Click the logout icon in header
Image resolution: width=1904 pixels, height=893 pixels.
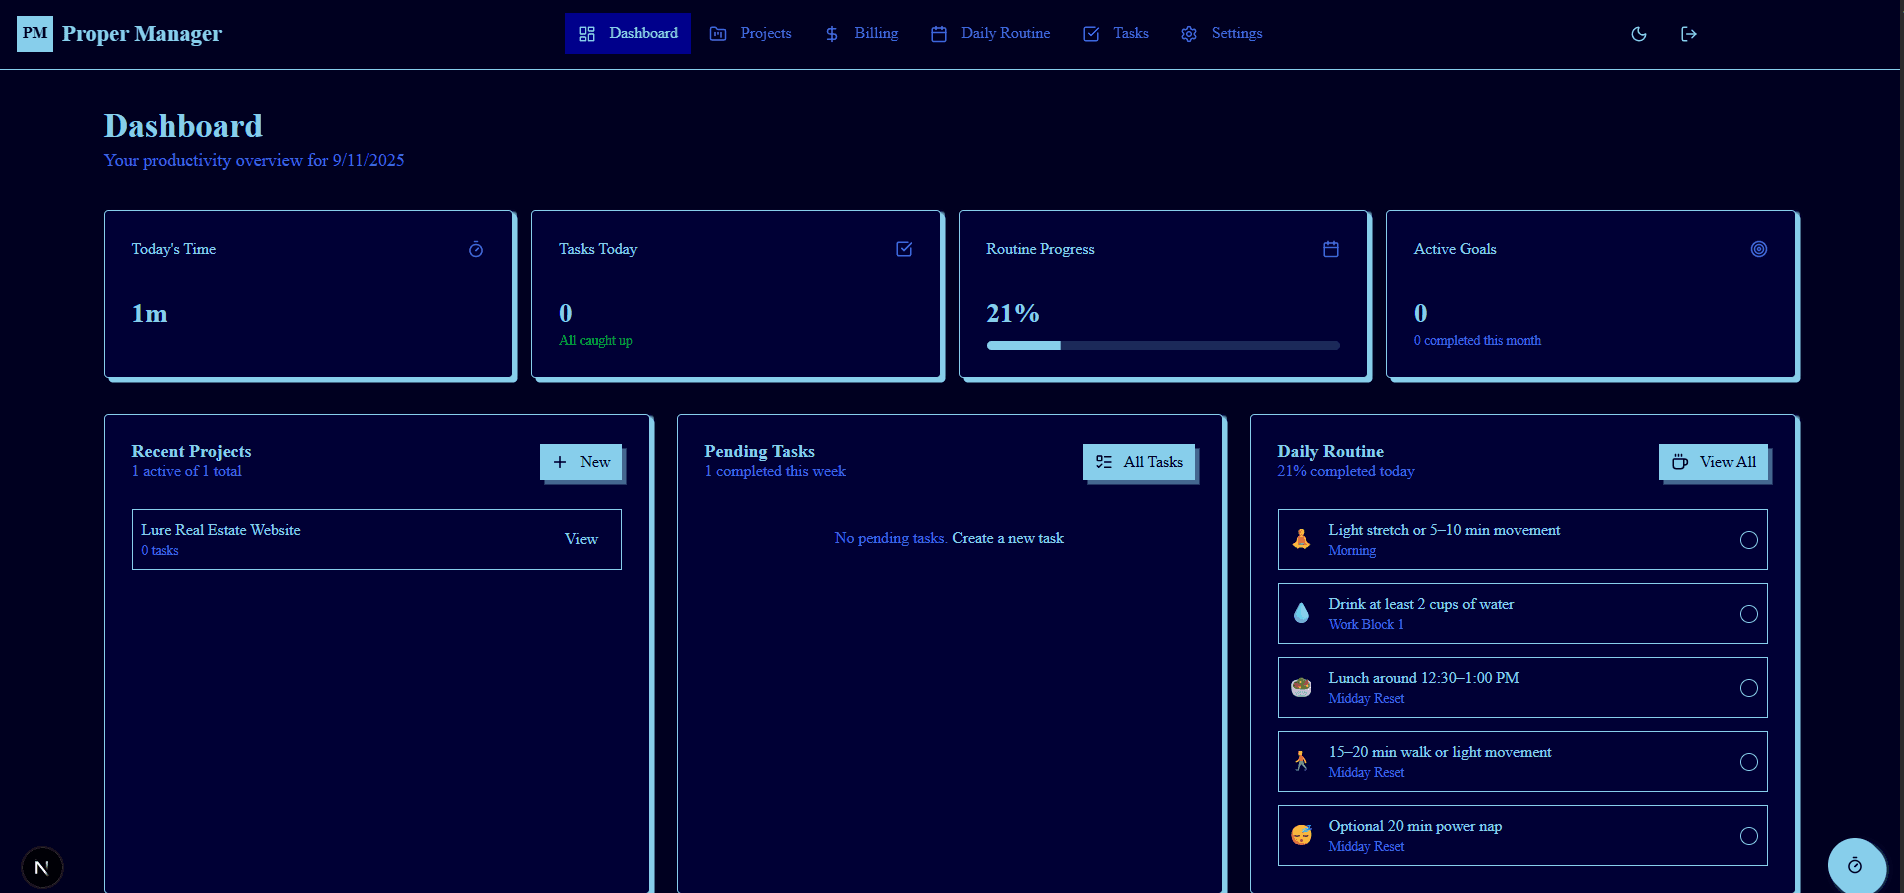tap(1688, 34)
